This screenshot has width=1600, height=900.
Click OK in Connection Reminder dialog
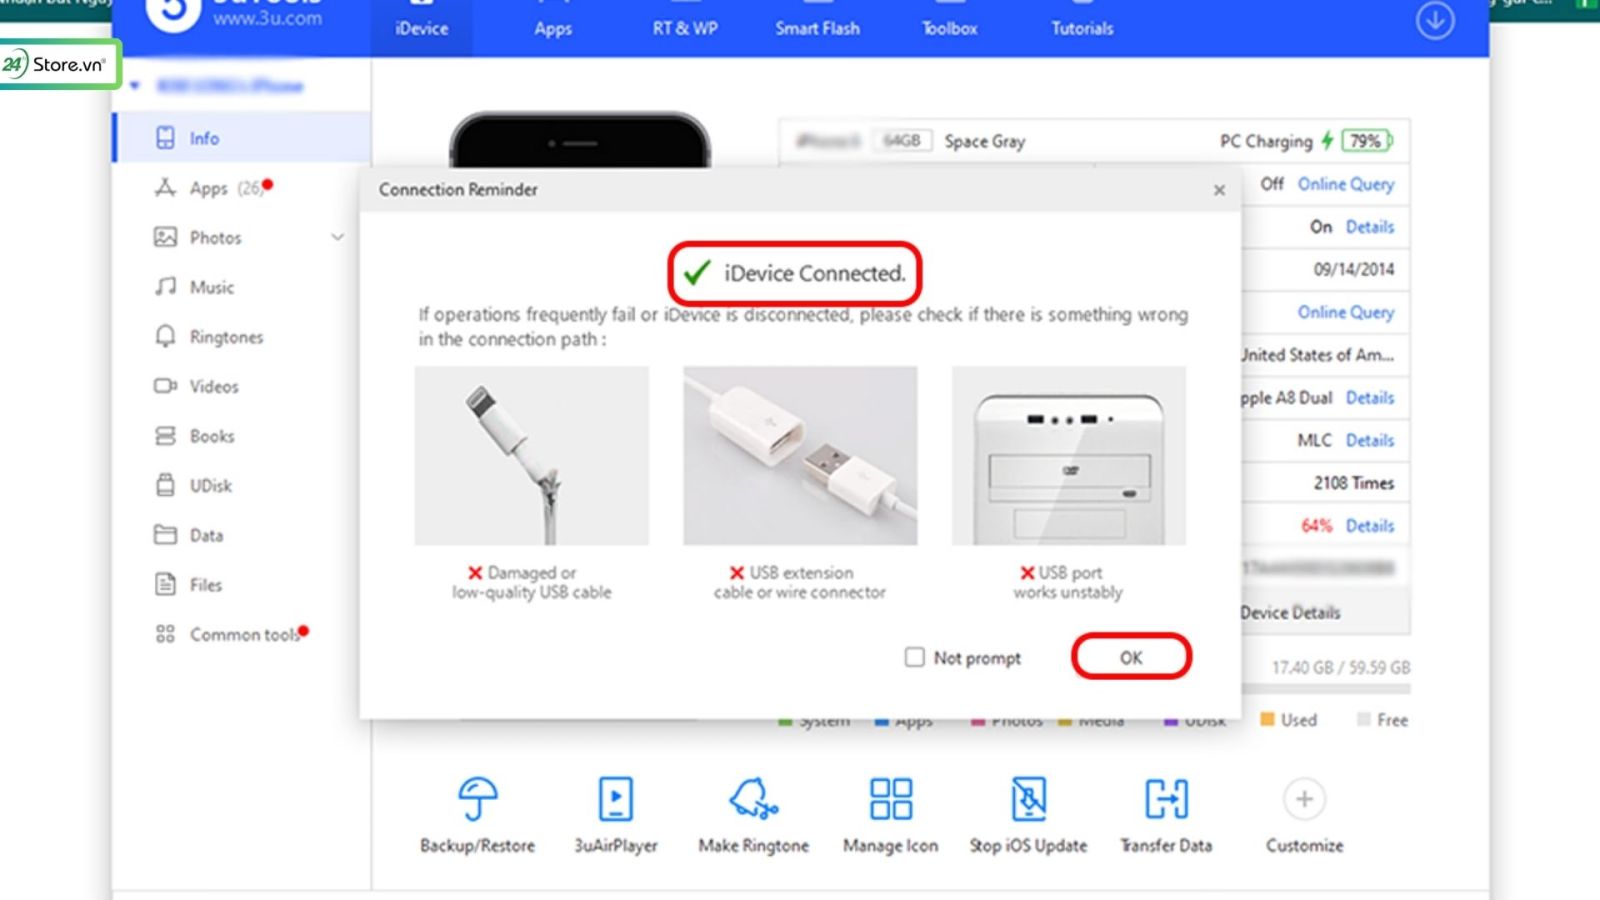tap(1131, 657)
